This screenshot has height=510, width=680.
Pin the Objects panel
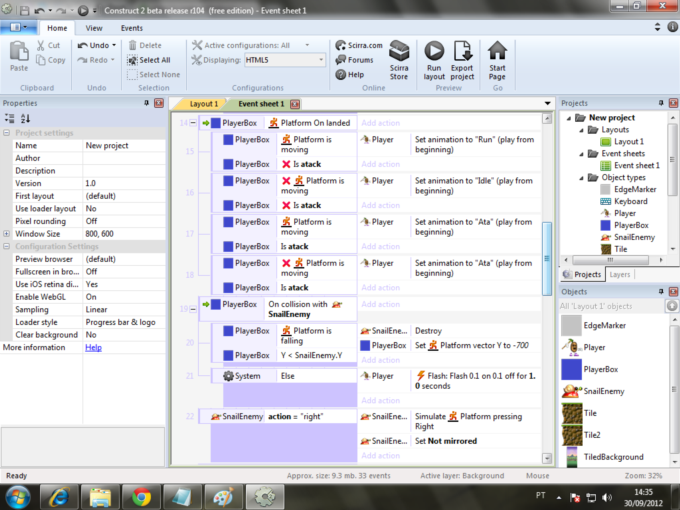661,291
